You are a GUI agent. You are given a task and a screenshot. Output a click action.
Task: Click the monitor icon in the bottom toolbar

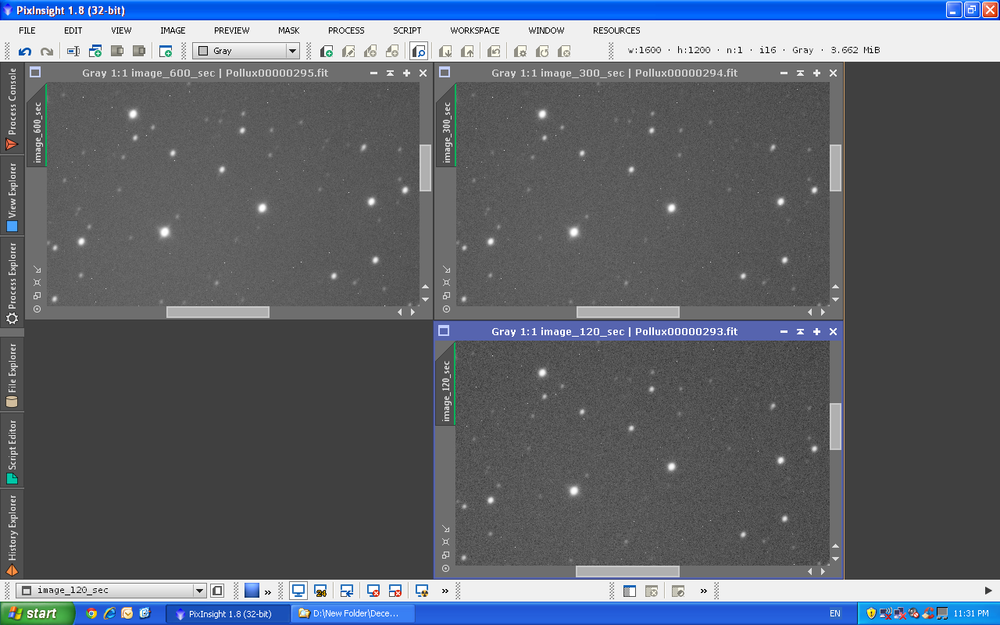298,591
